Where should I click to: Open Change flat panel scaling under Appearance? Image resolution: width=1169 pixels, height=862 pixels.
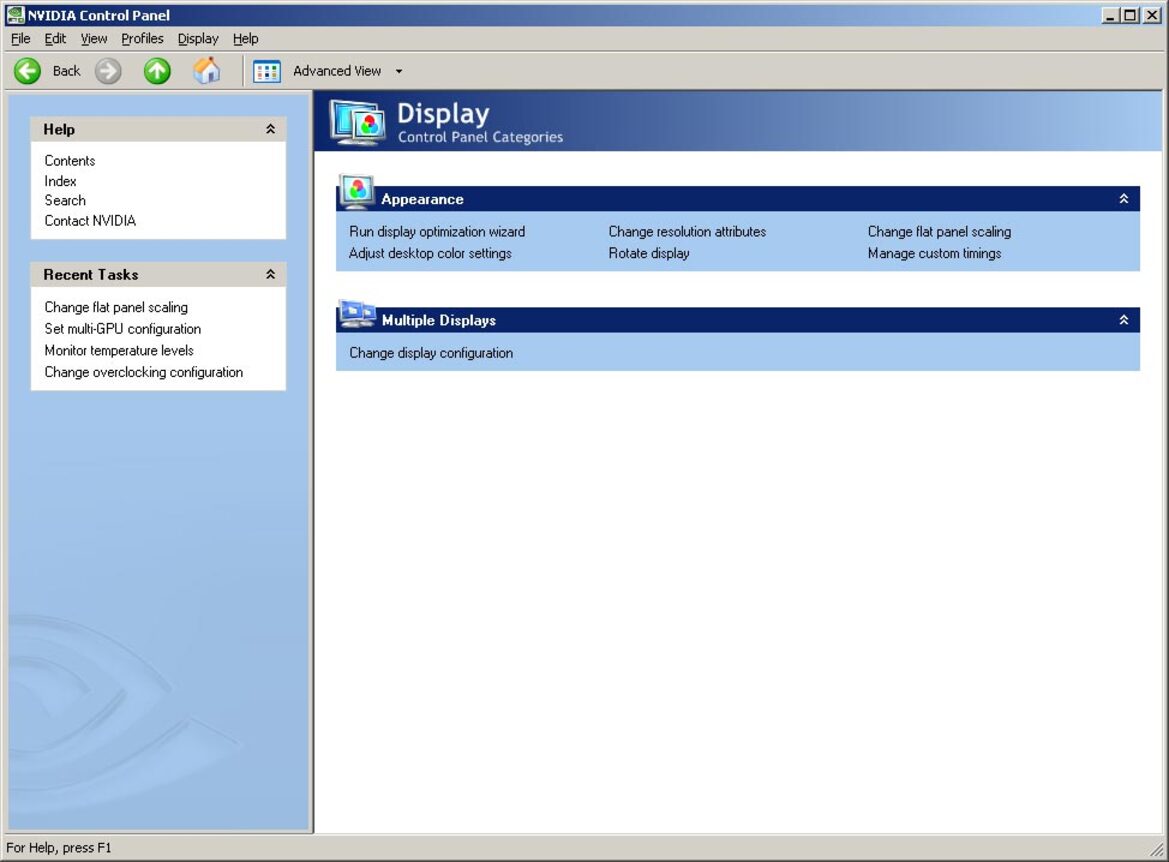click(x=939, y=232)
